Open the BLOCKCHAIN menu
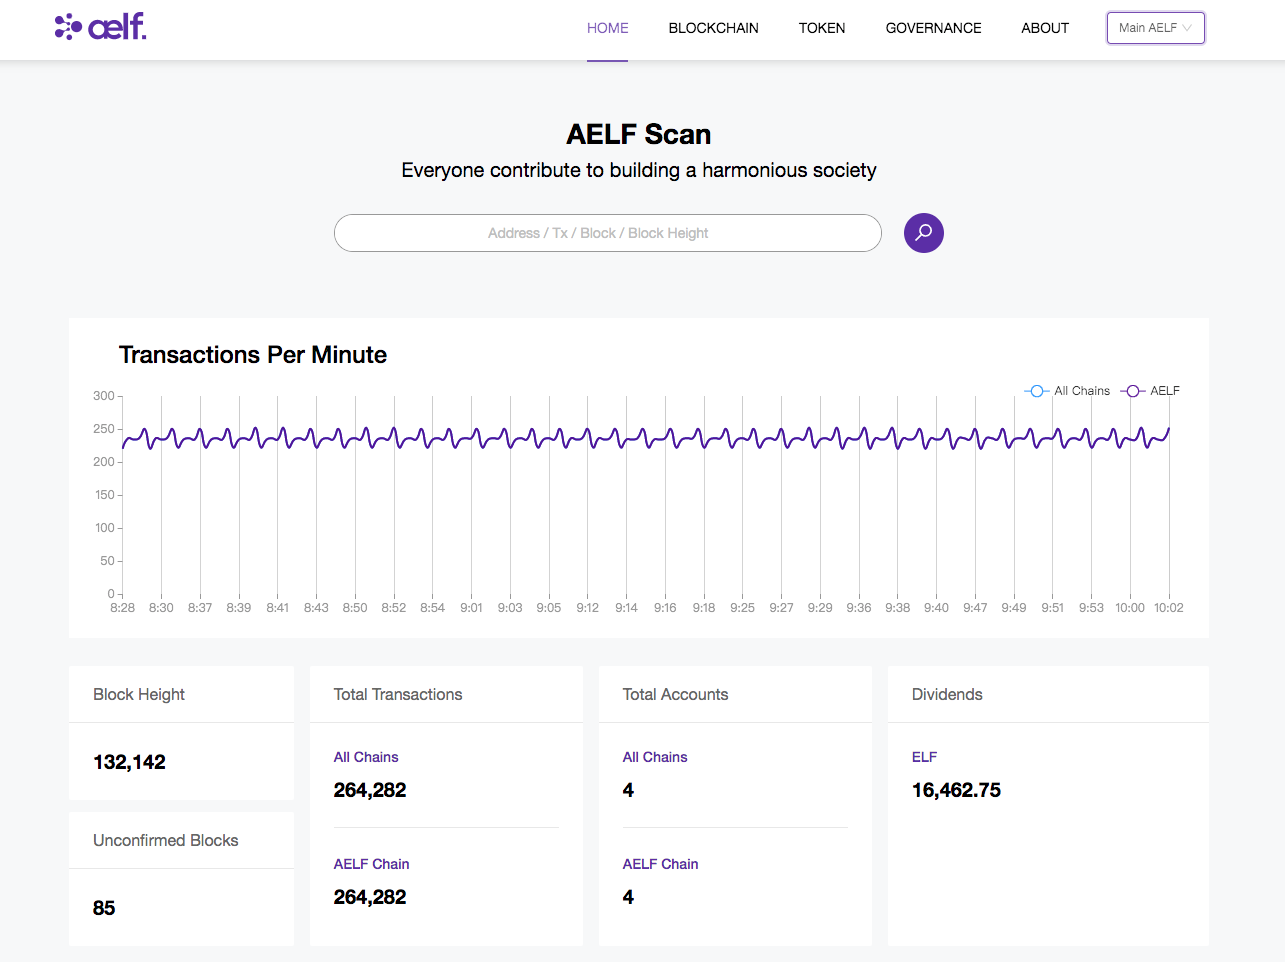Image resolution: width=1285 pixels, height=962 pixels. 713,28
